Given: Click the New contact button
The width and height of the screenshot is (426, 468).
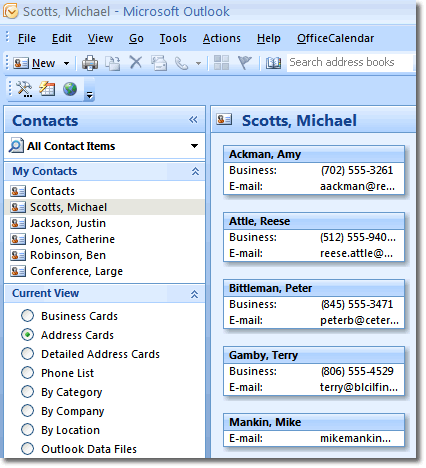Looking at the screenshot, I should 34,63.
